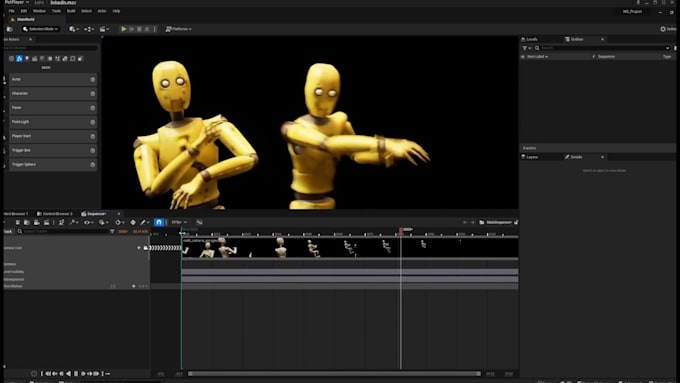Click the Sequencer auto-key diamond icon
680x383 pixels.
[x=133, y=223]
